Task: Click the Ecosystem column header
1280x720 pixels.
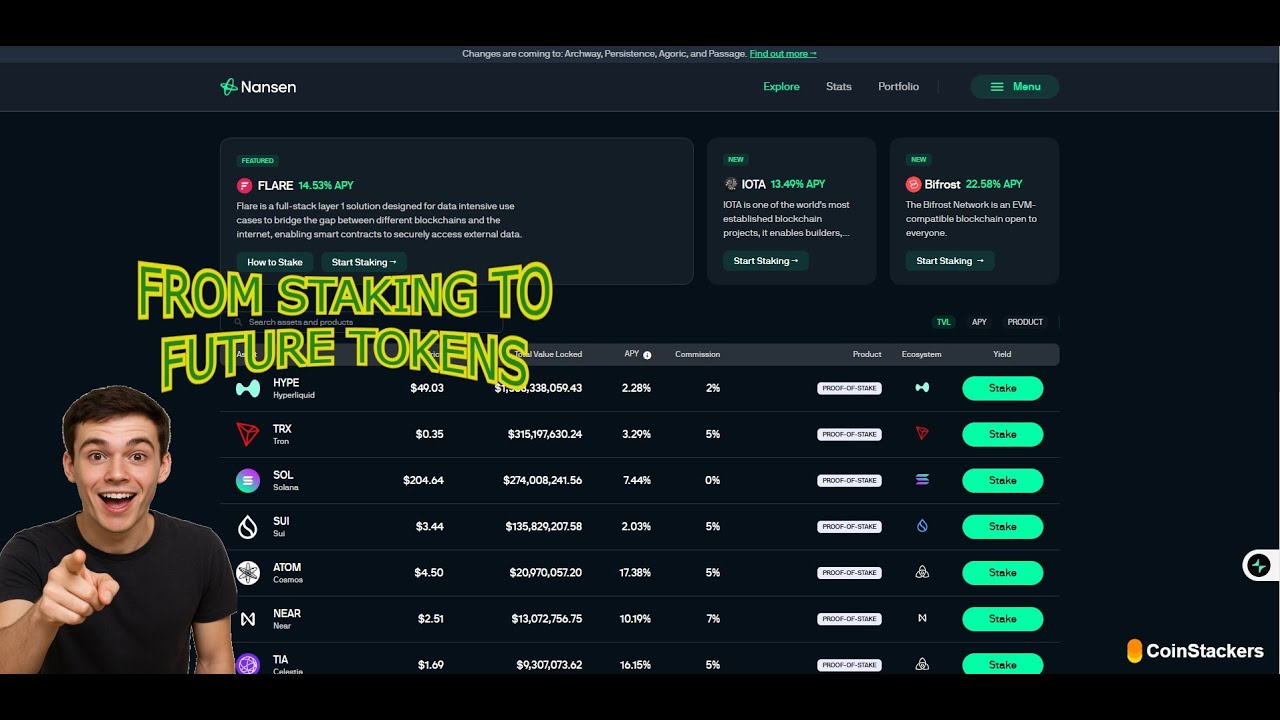Action: (921, 354)
